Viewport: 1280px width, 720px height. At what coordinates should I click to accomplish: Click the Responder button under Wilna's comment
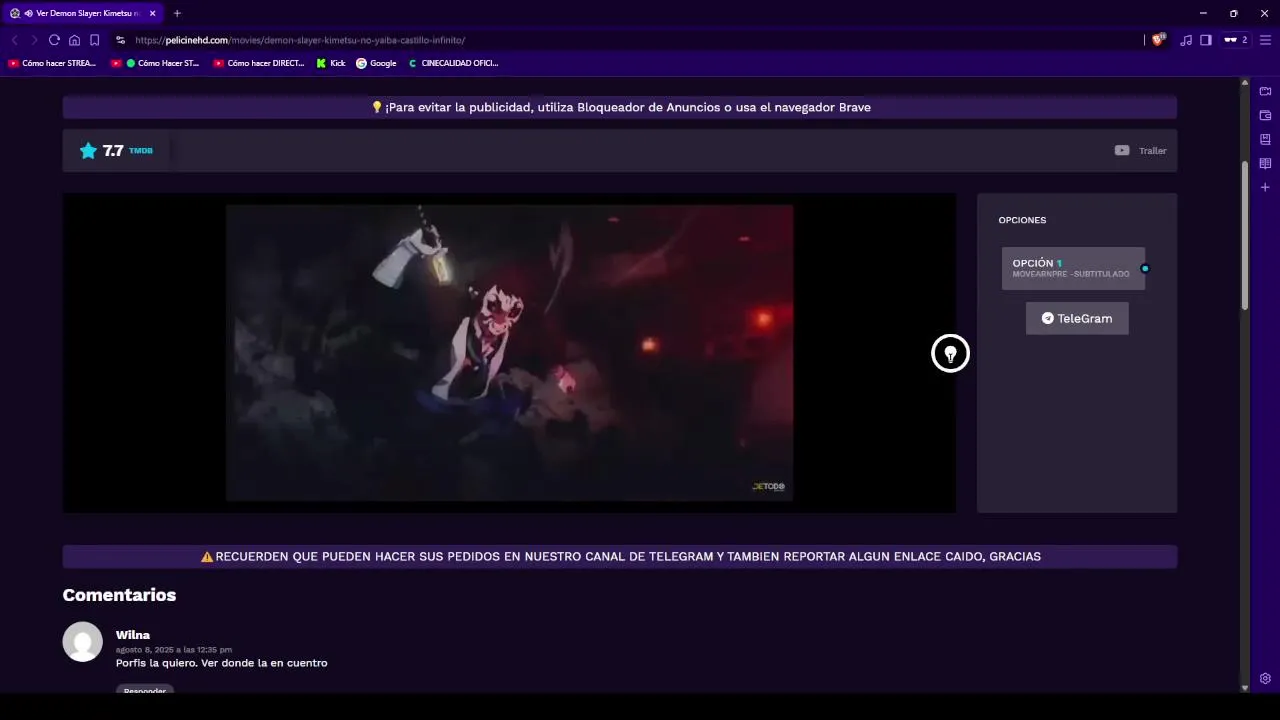click(x=145, y=690)
